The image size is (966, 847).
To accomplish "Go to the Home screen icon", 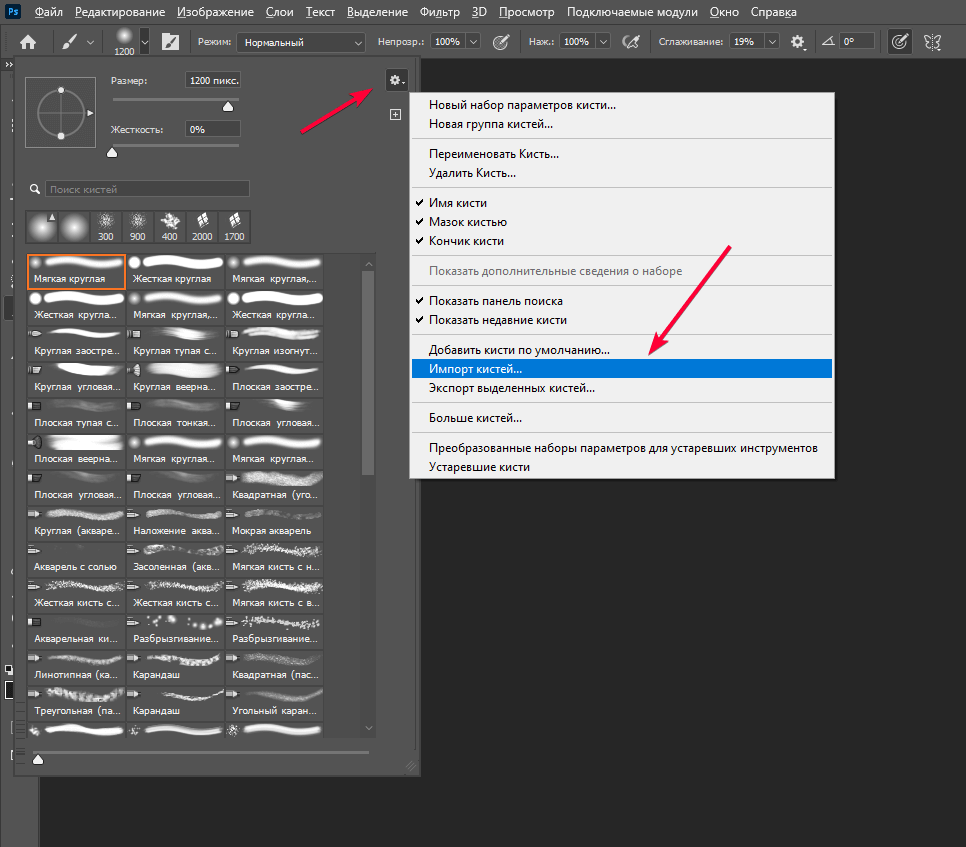I will tap(28, 42).
